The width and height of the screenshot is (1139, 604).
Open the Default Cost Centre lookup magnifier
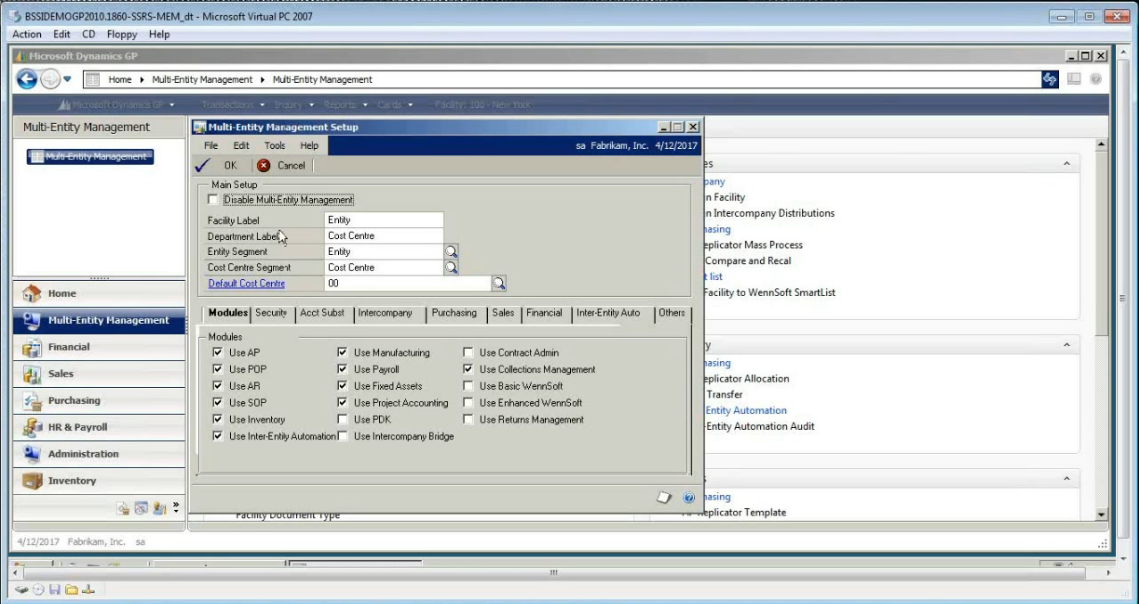coord(499,283)
